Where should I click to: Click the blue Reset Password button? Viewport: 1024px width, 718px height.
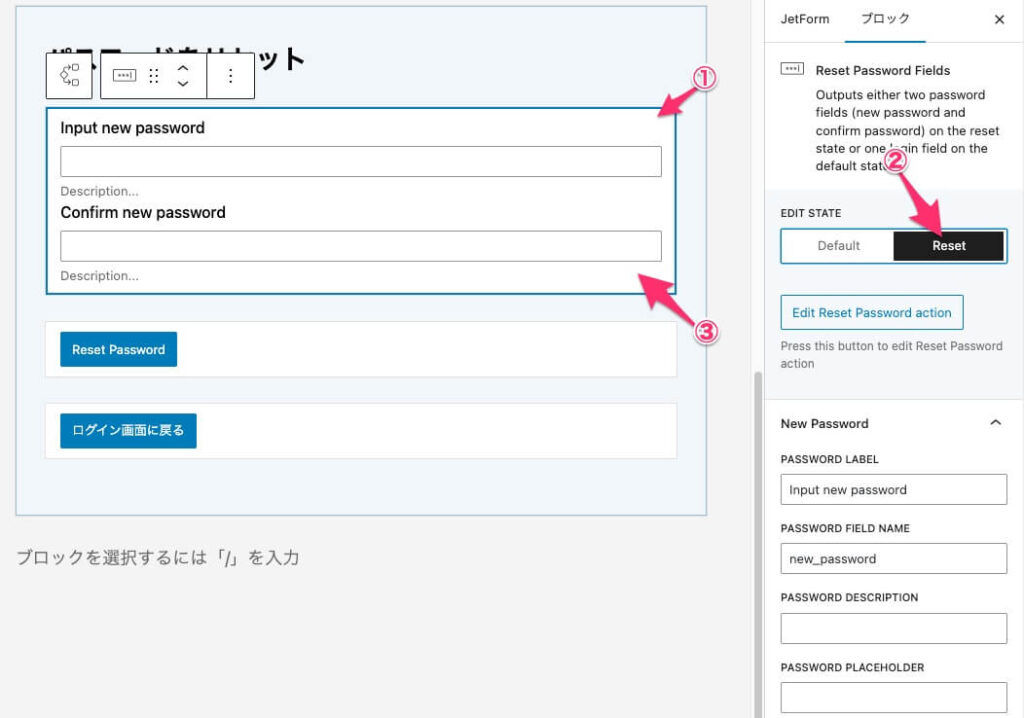click(x=118, y=350)
